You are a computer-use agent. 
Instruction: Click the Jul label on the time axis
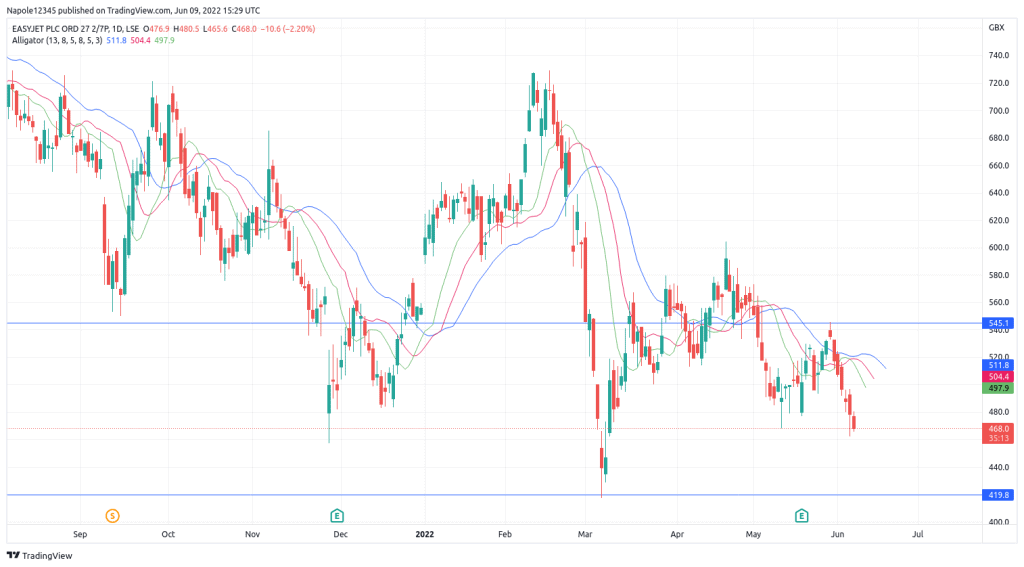pyautogui.click(x=918, y=534)
